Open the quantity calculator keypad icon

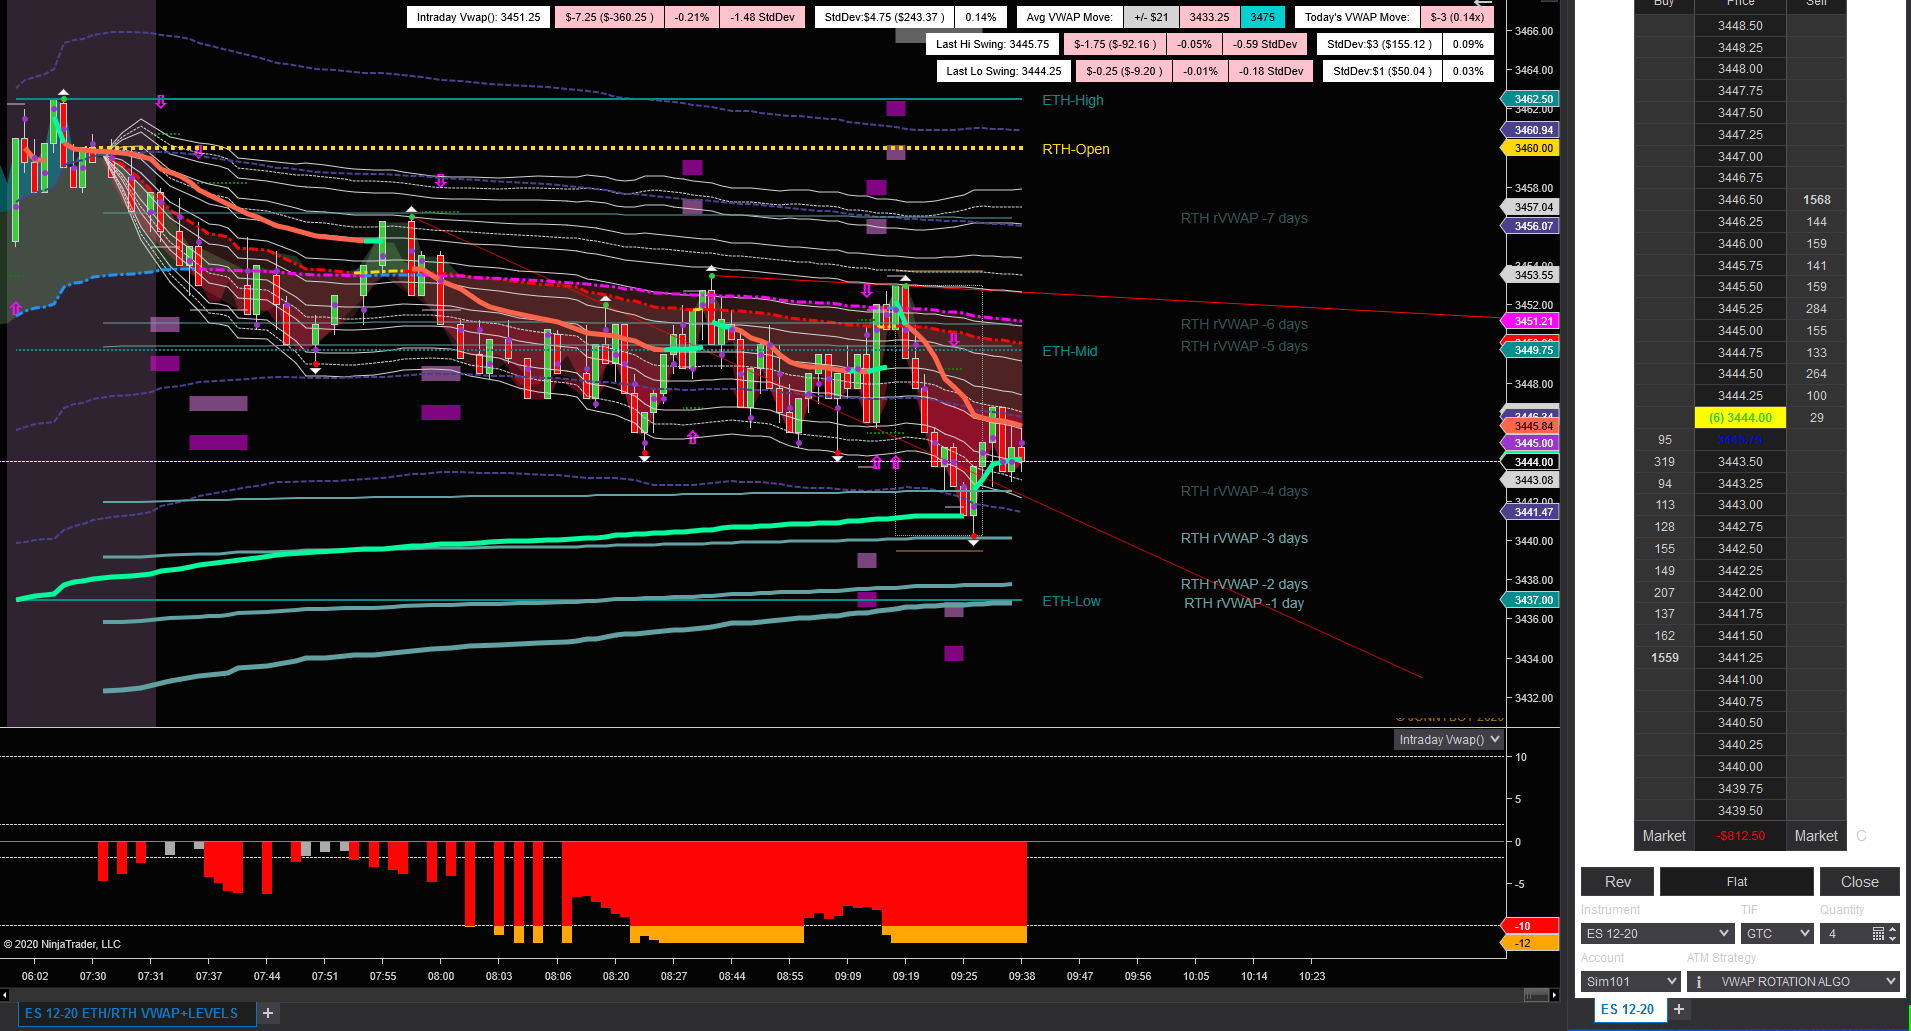pos(1878,933)
